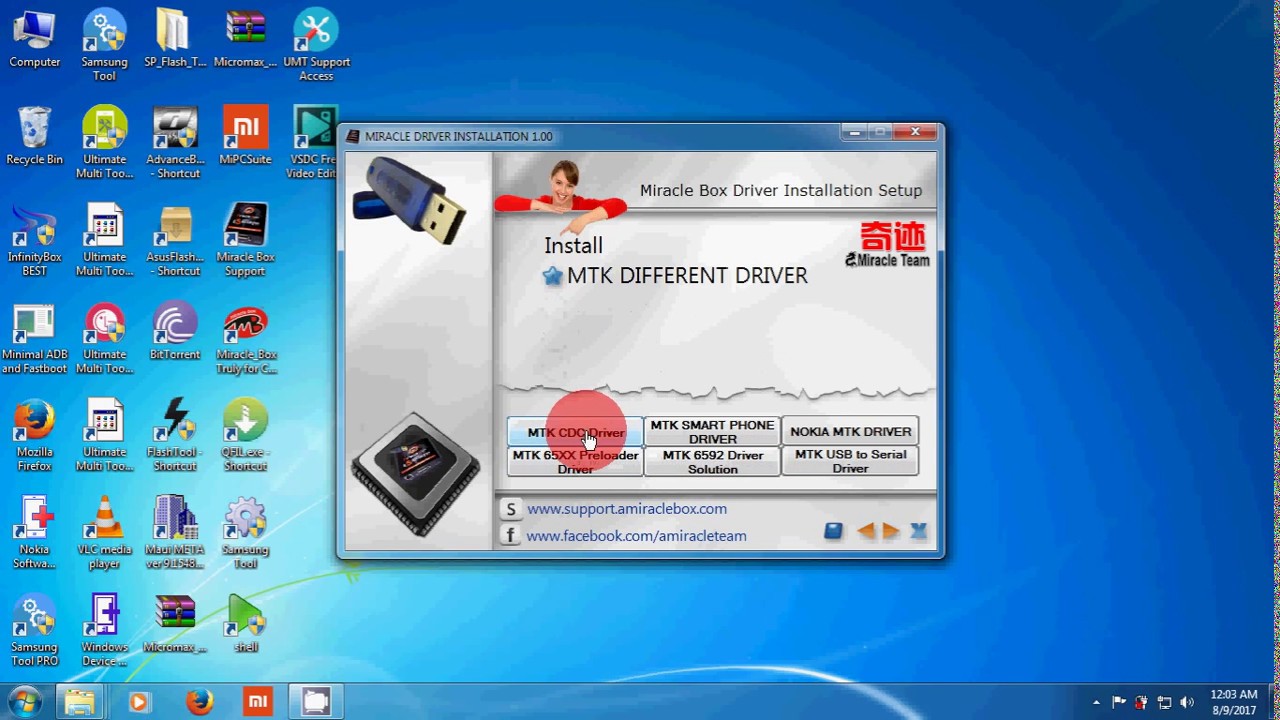Close the Miracle Driver Installation window
1280x720 pixels.
tap(915, 131)
